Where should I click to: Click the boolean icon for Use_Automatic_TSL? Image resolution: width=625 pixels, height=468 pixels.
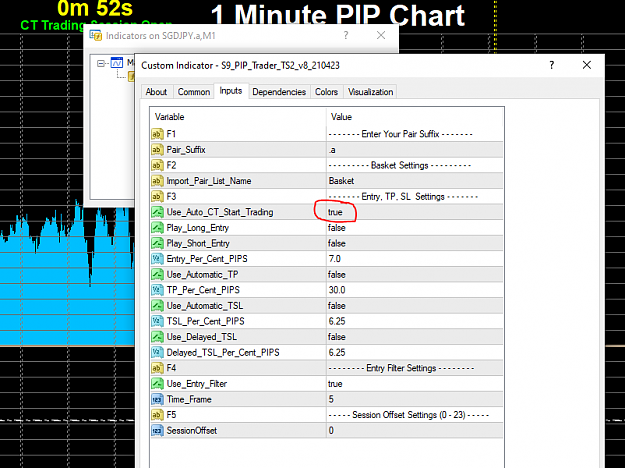pyautogui.click(x=157, y=305)
